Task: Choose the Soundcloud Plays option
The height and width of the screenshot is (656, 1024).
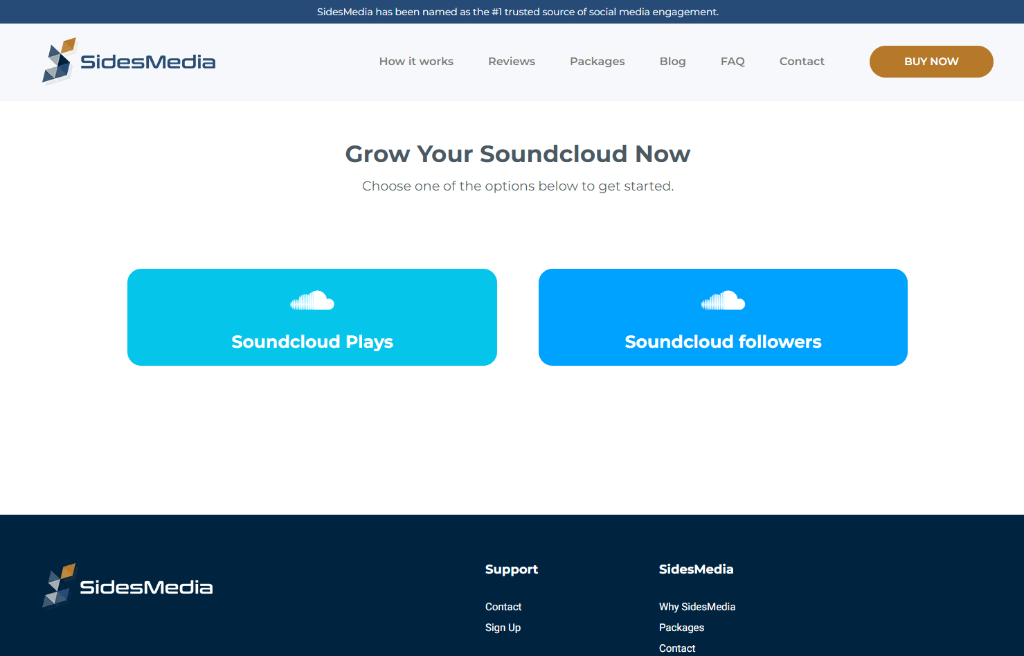Action: coord(312,317)
